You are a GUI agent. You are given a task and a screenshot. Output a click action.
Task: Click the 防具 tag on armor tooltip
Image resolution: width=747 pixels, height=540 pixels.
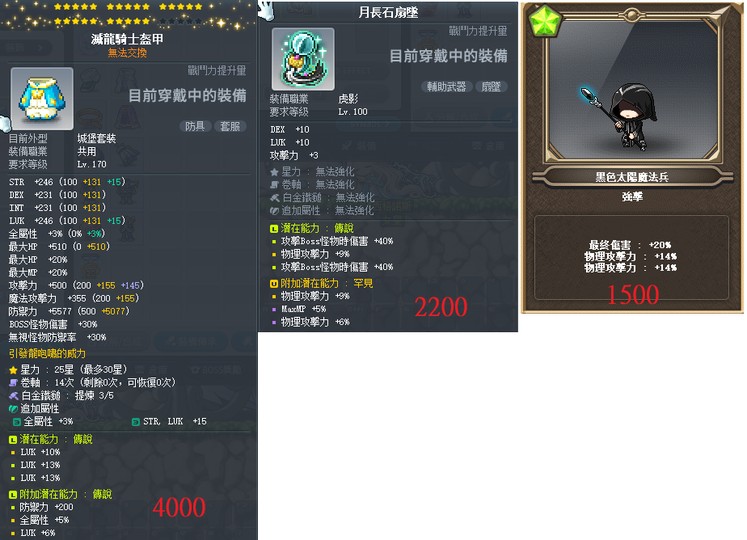[194, 126]
